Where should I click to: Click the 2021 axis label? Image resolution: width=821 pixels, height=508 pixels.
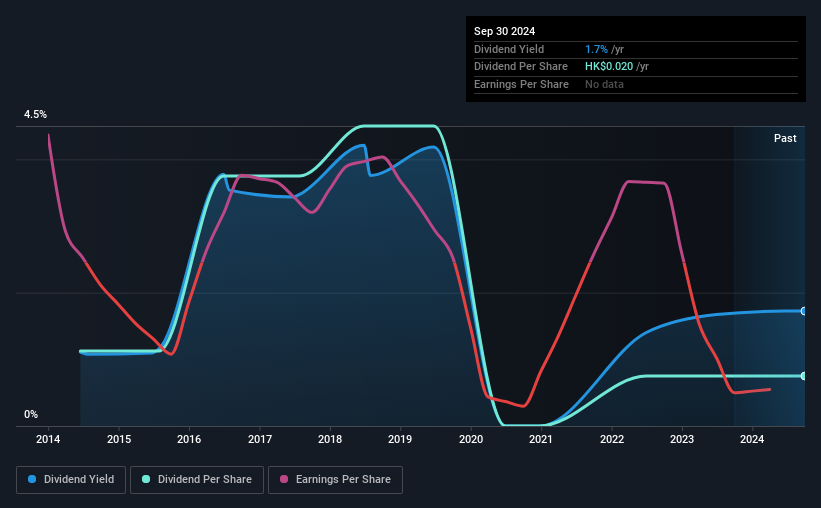point(541,439)
